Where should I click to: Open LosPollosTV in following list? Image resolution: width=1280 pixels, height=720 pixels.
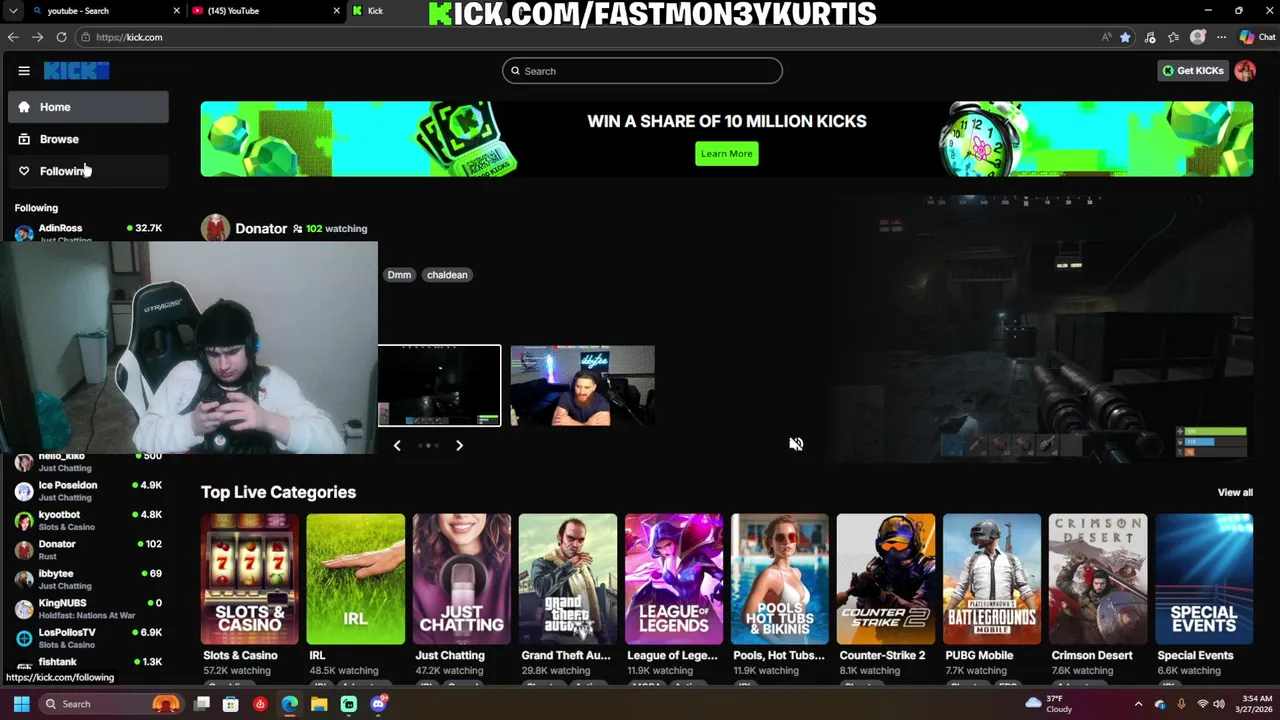tap(88, 638)
